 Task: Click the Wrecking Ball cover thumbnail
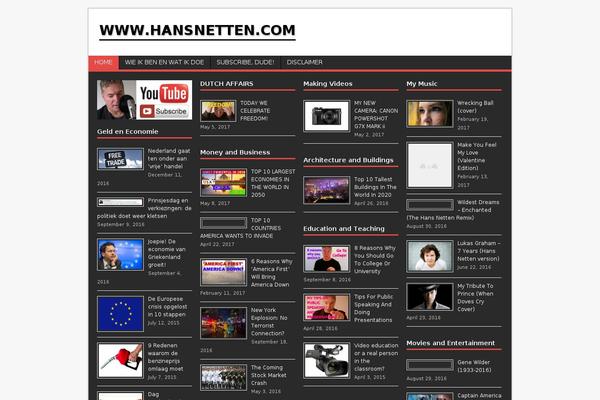pyautogui.click(x=430, y=113)
